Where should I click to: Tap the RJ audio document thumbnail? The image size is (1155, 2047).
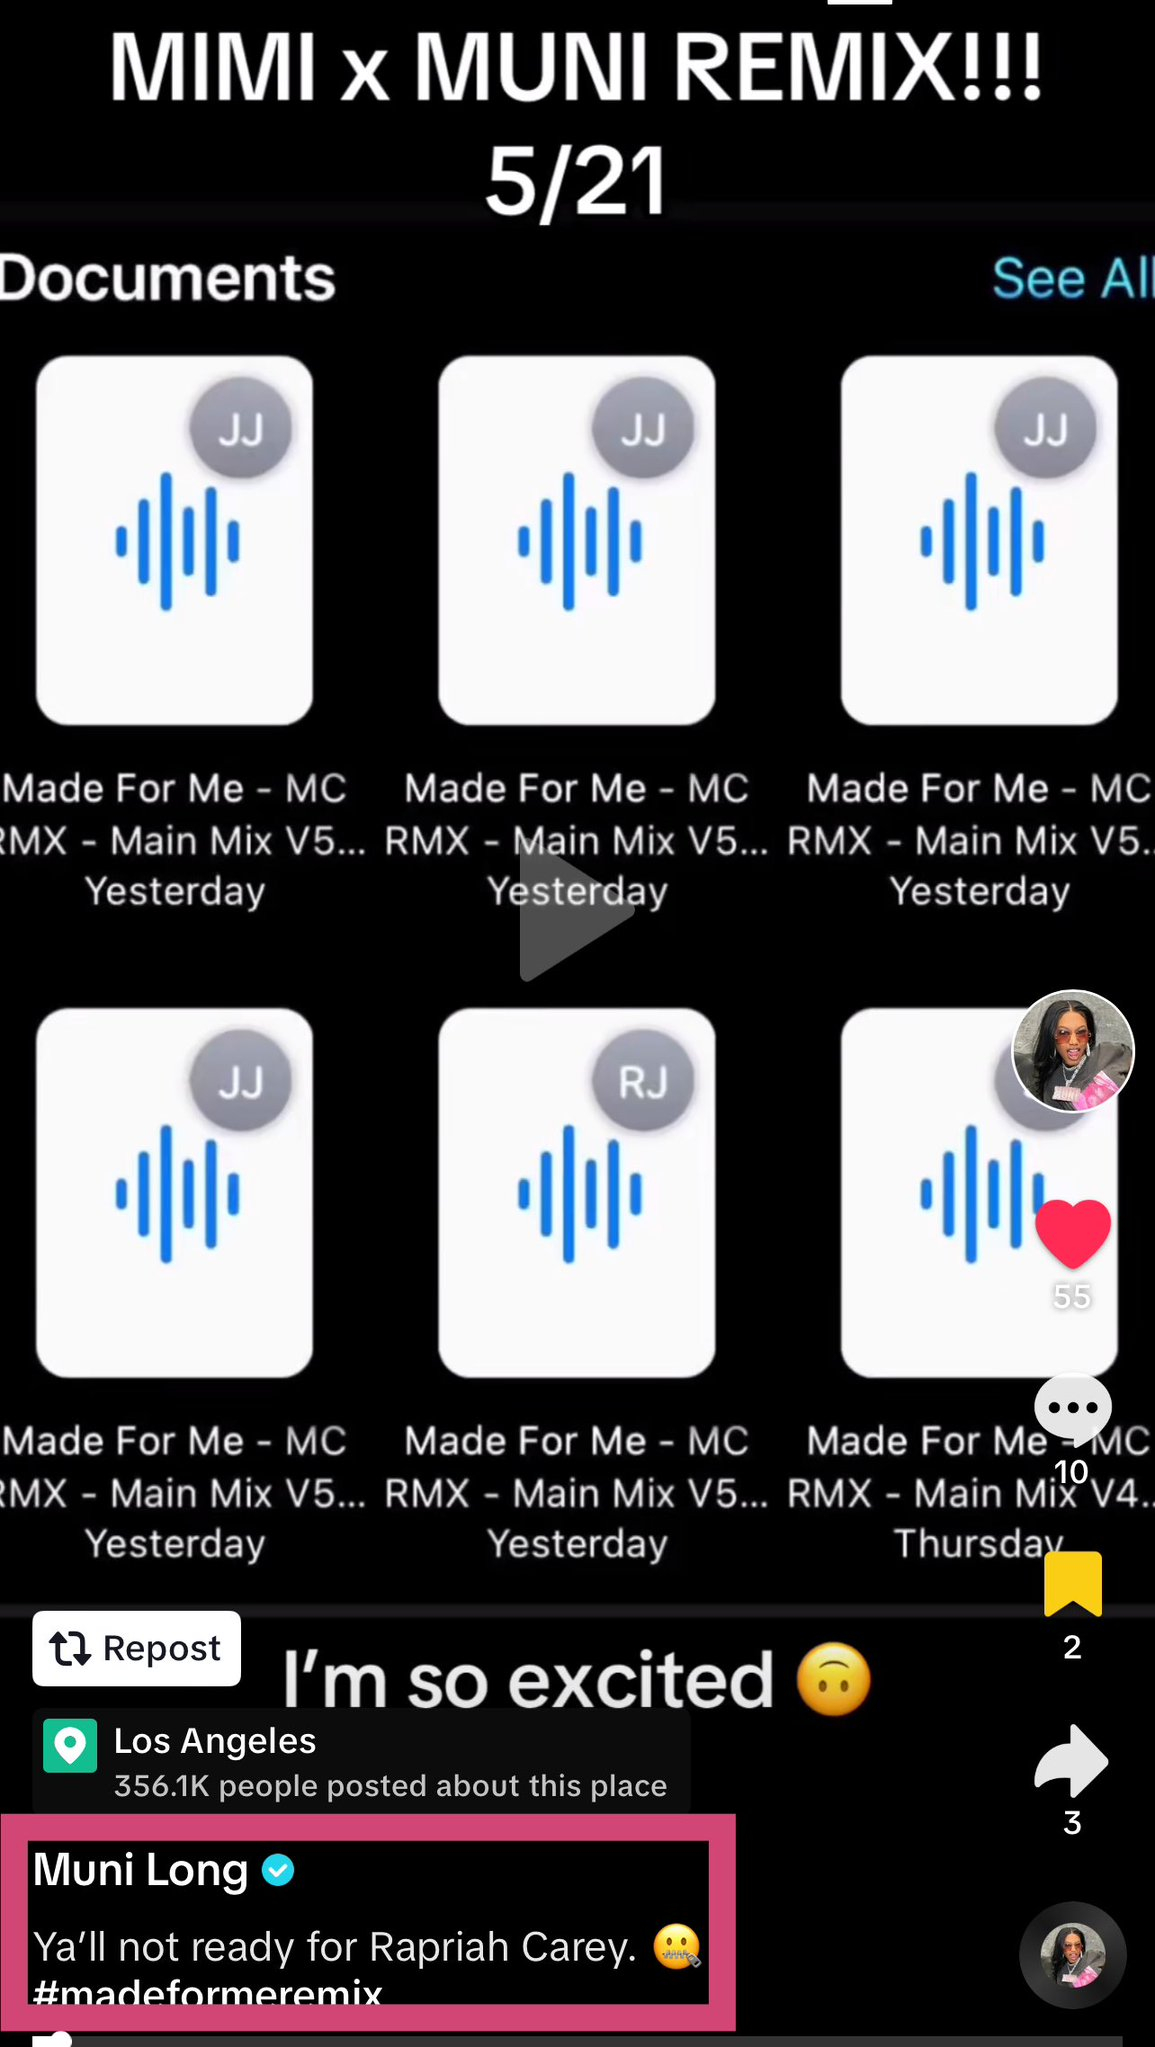click(577, 1192)
